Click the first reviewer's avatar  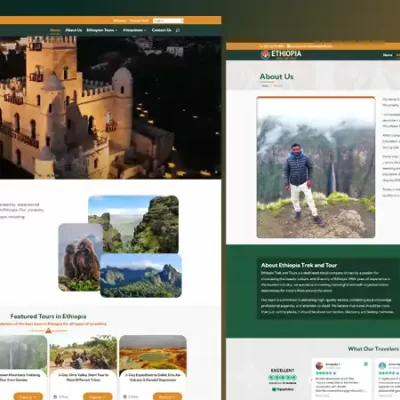(319, 366)
